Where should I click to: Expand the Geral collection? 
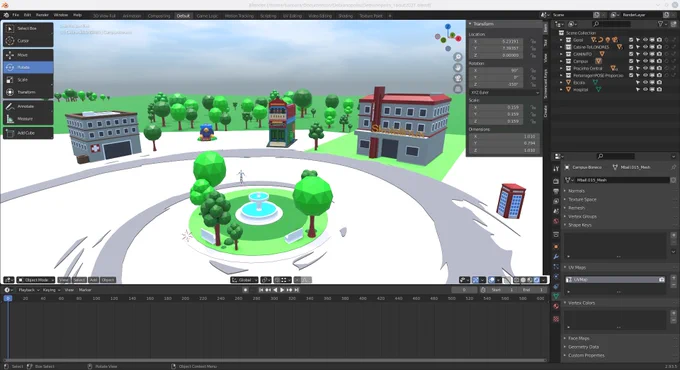(x=561, y=40)
